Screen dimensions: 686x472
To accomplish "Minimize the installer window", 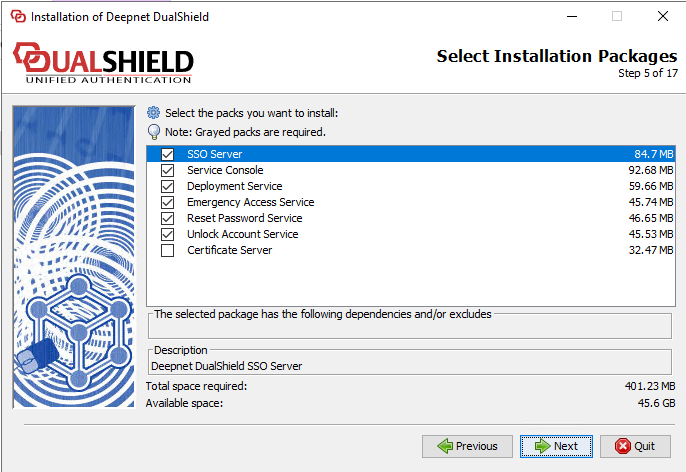I will tap(571, 17).
